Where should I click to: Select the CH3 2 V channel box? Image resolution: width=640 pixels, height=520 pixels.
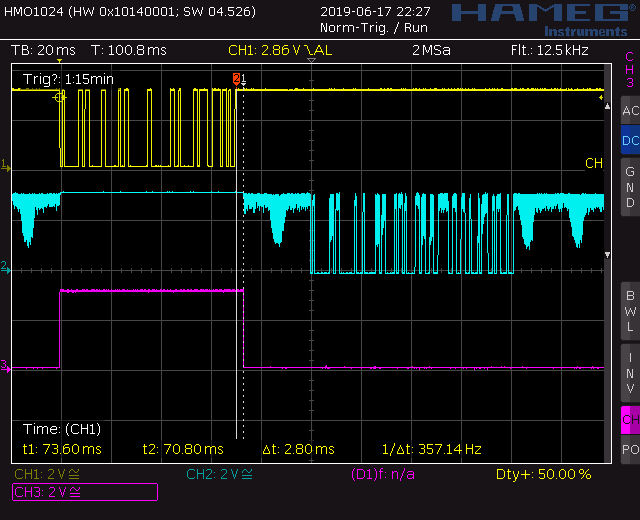tap(85, 491)
